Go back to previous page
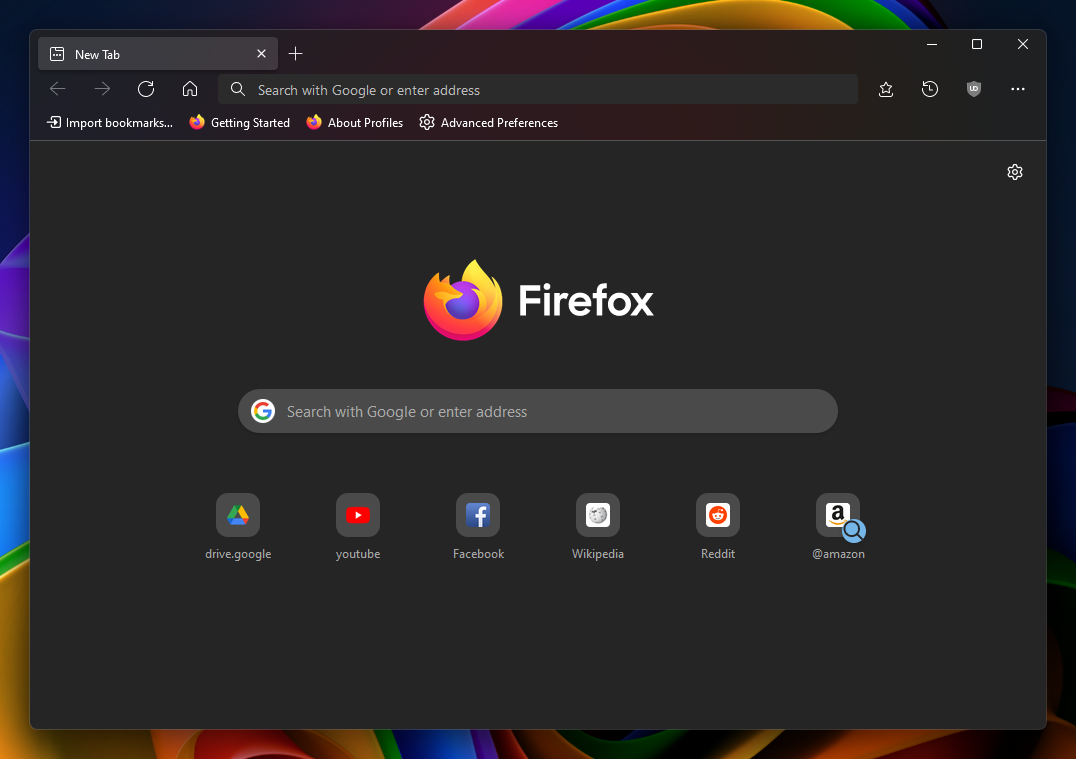Image resolution: width=1076 pixels, height=759 pixels. point(58,89)
